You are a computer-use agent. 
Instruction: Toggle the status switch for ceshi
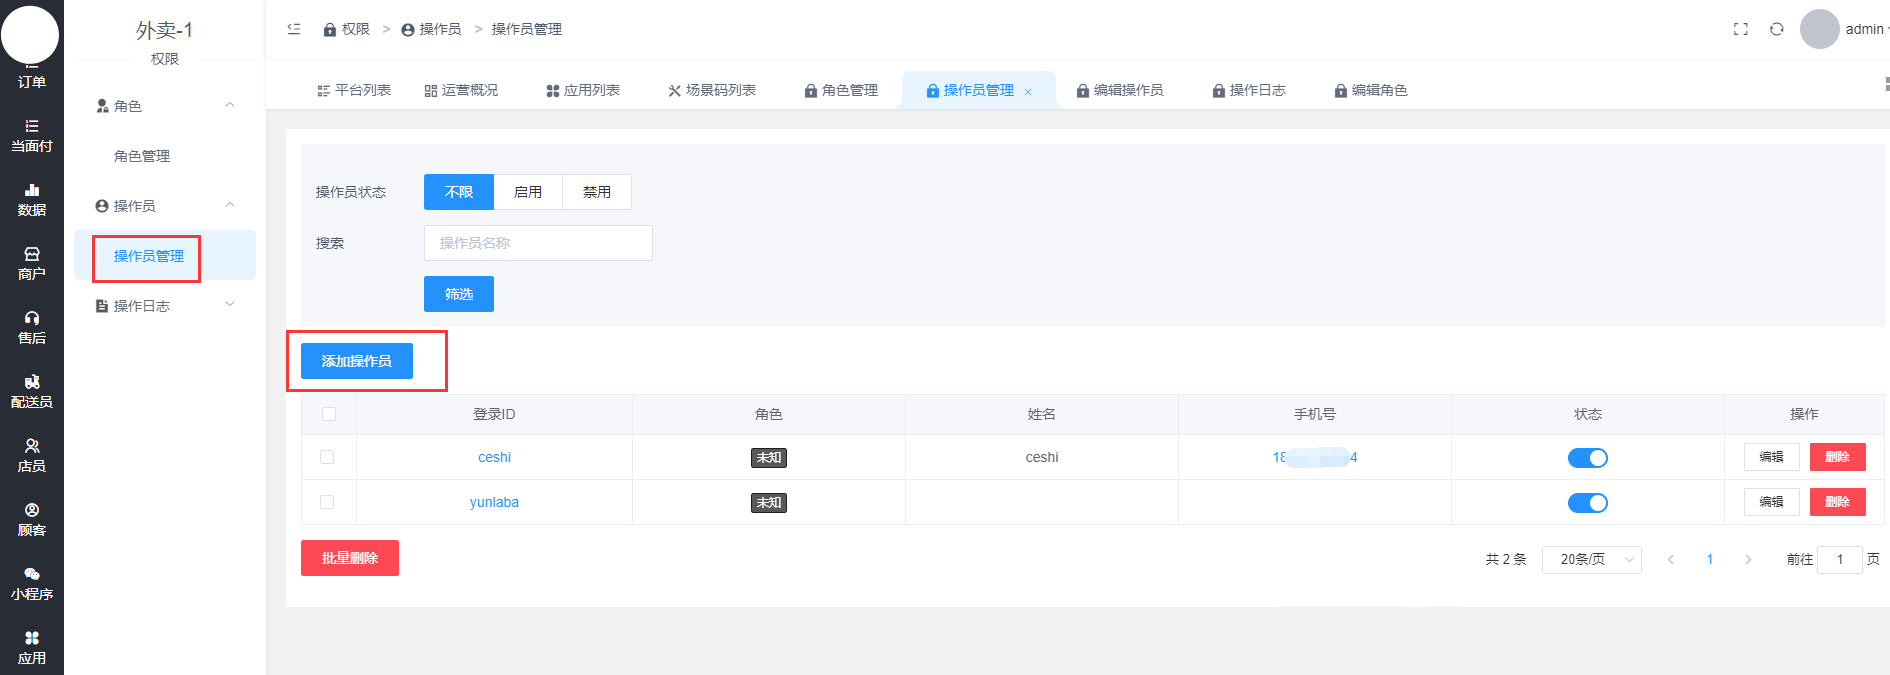click(1588, 458)
